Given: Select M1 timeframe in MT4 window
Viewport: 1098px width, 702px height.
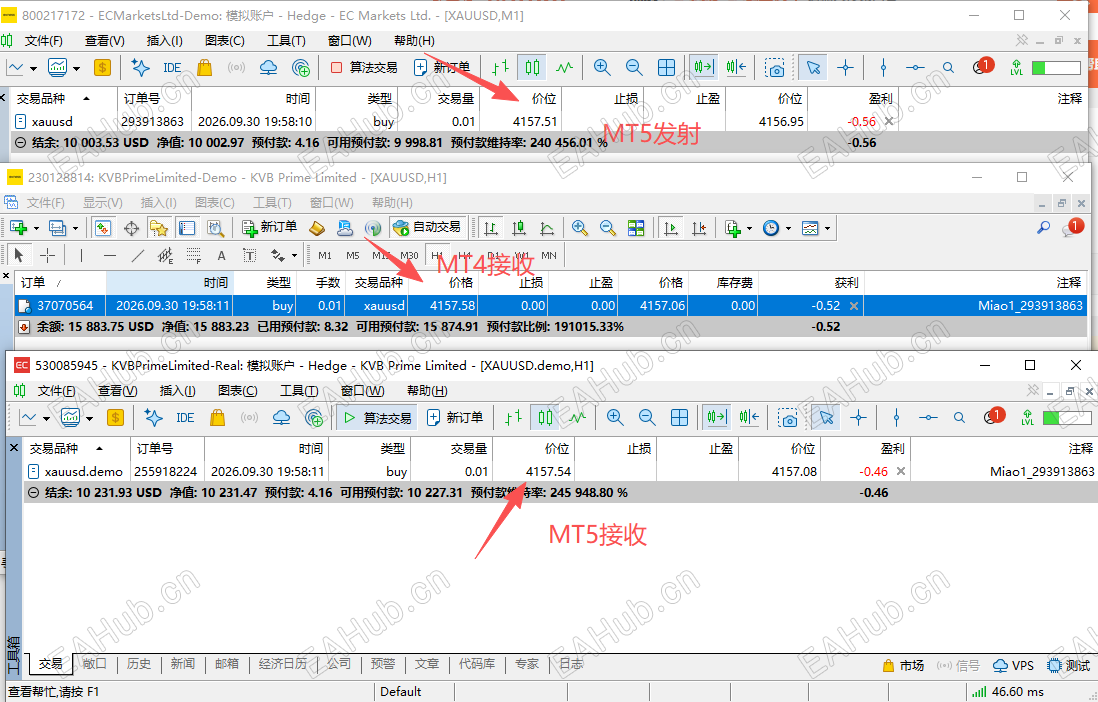Looking at the screenshot, I should tap(325, 256).
